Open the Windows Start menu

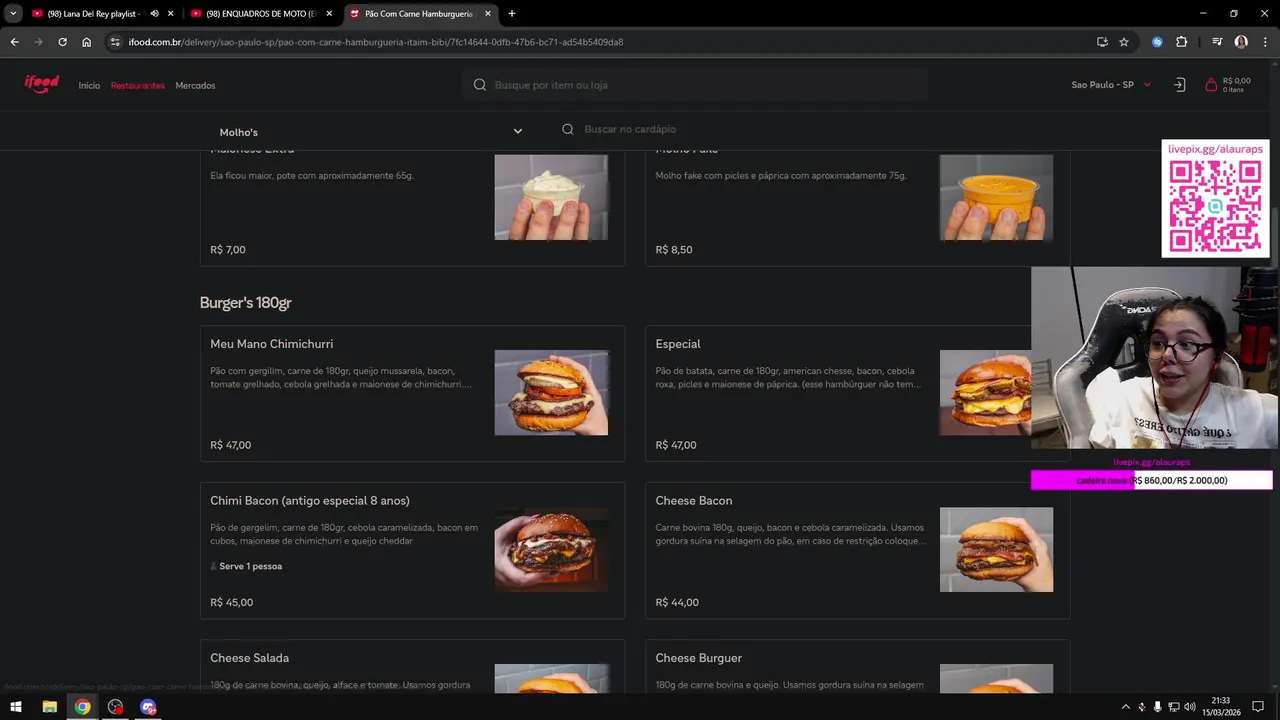[16, 707]
